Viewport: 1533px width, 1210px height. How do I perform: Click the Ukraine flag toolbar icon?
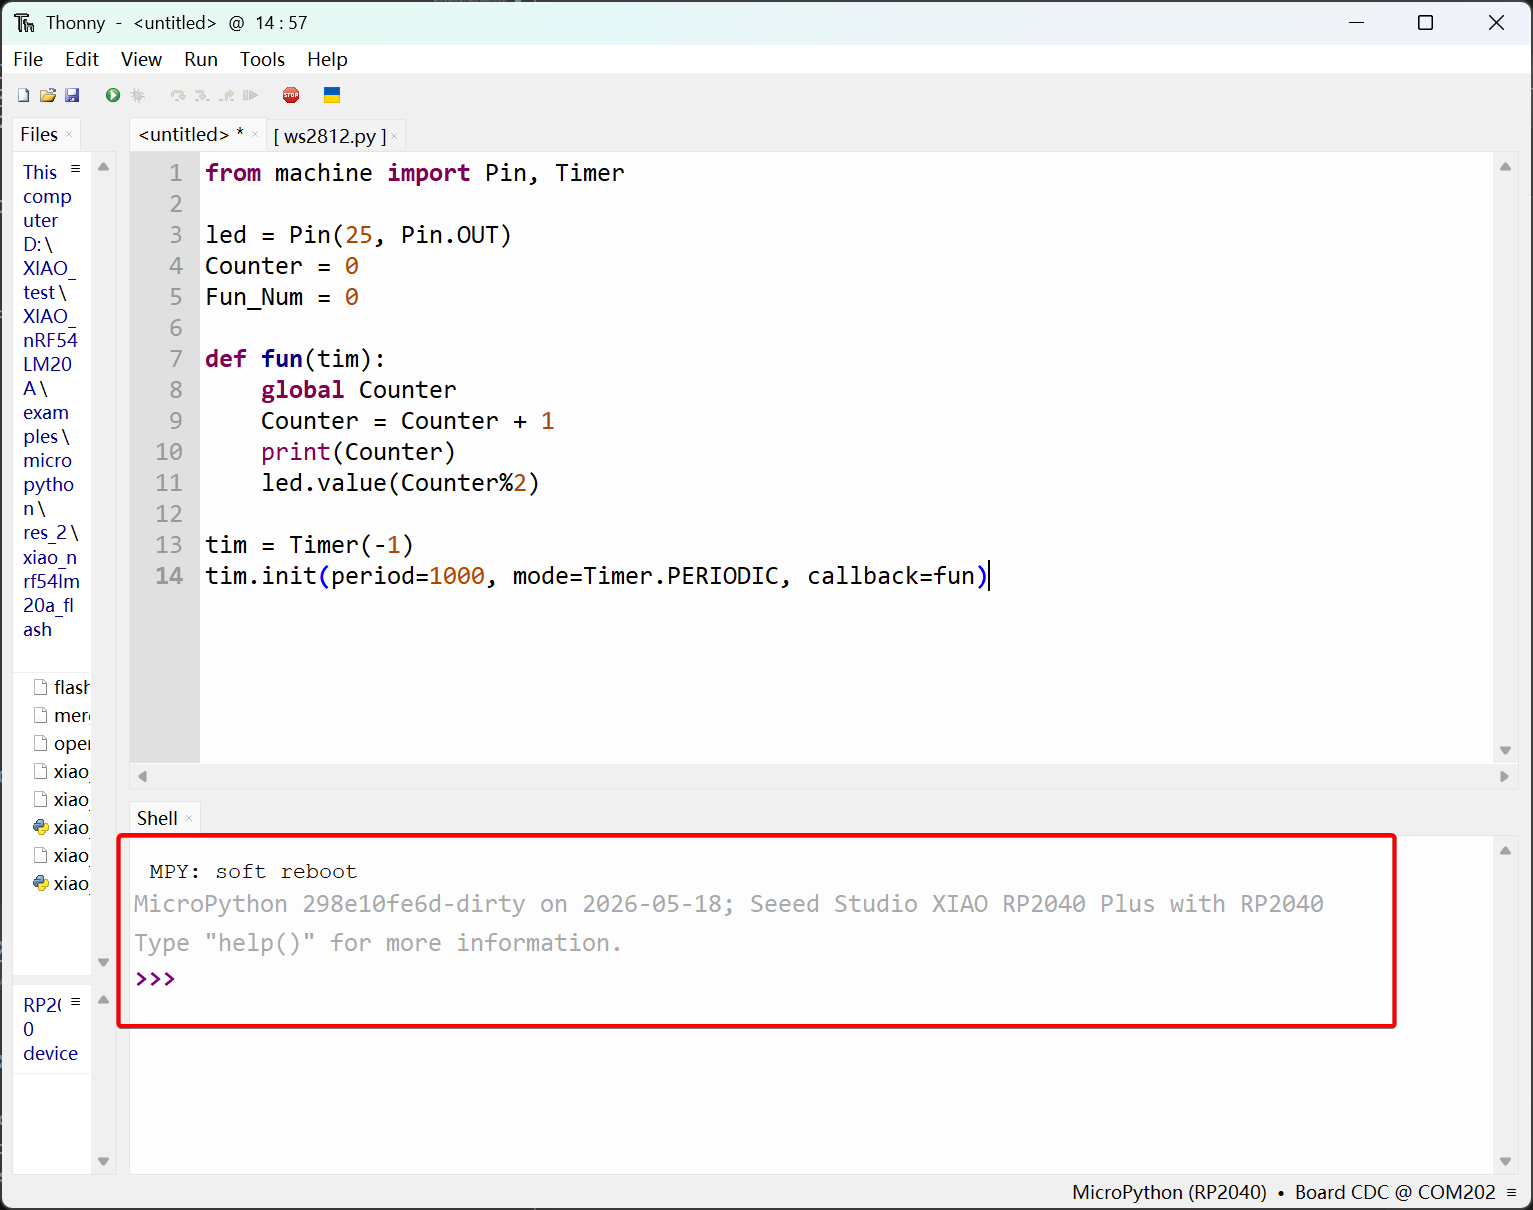point(332,95)
